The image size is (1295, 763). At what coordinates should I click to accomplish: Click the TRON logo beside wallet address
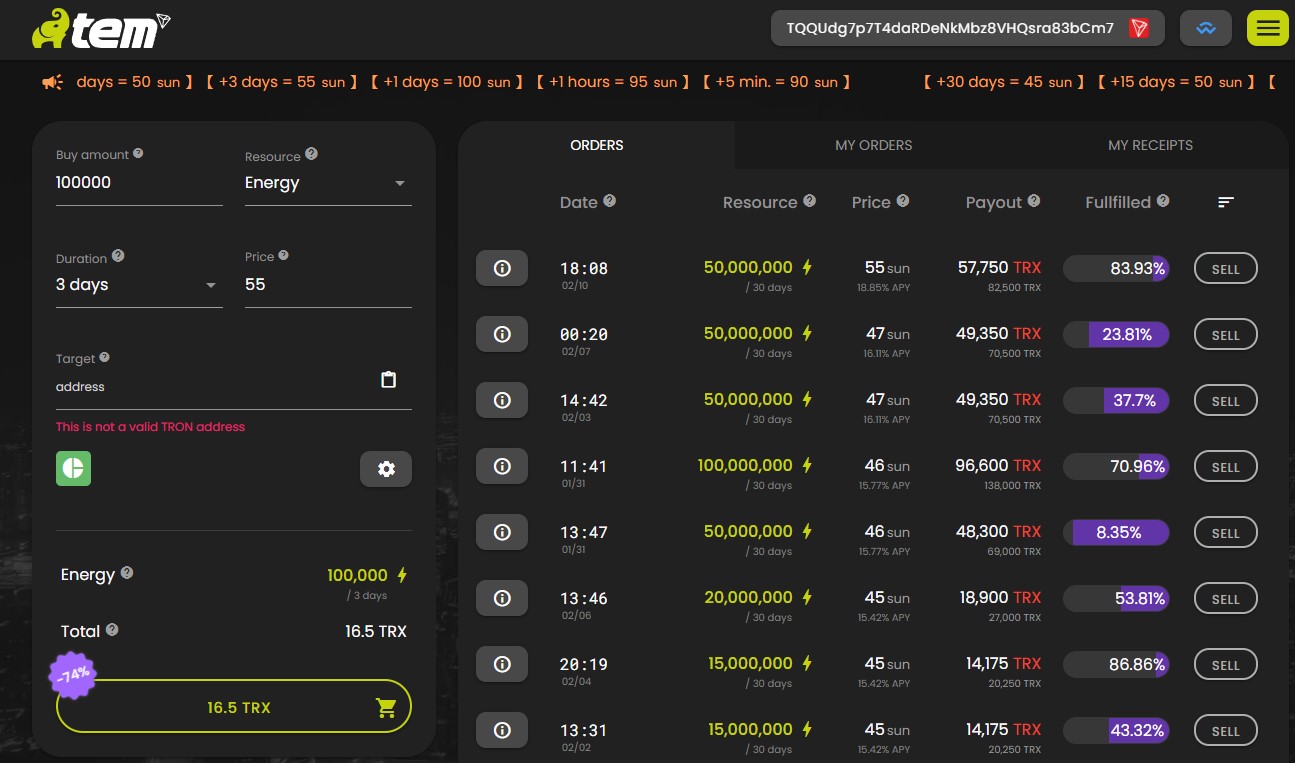coord(1138,28)
